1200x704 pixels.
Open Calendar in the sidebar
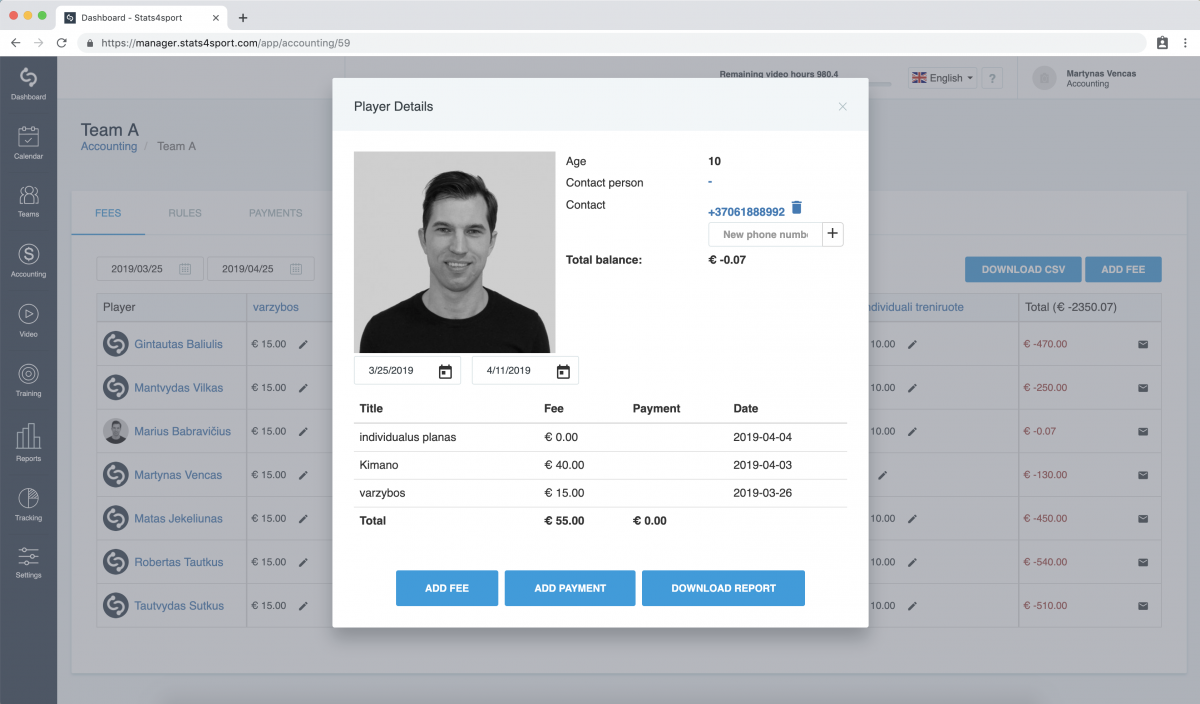pos(28,142)
